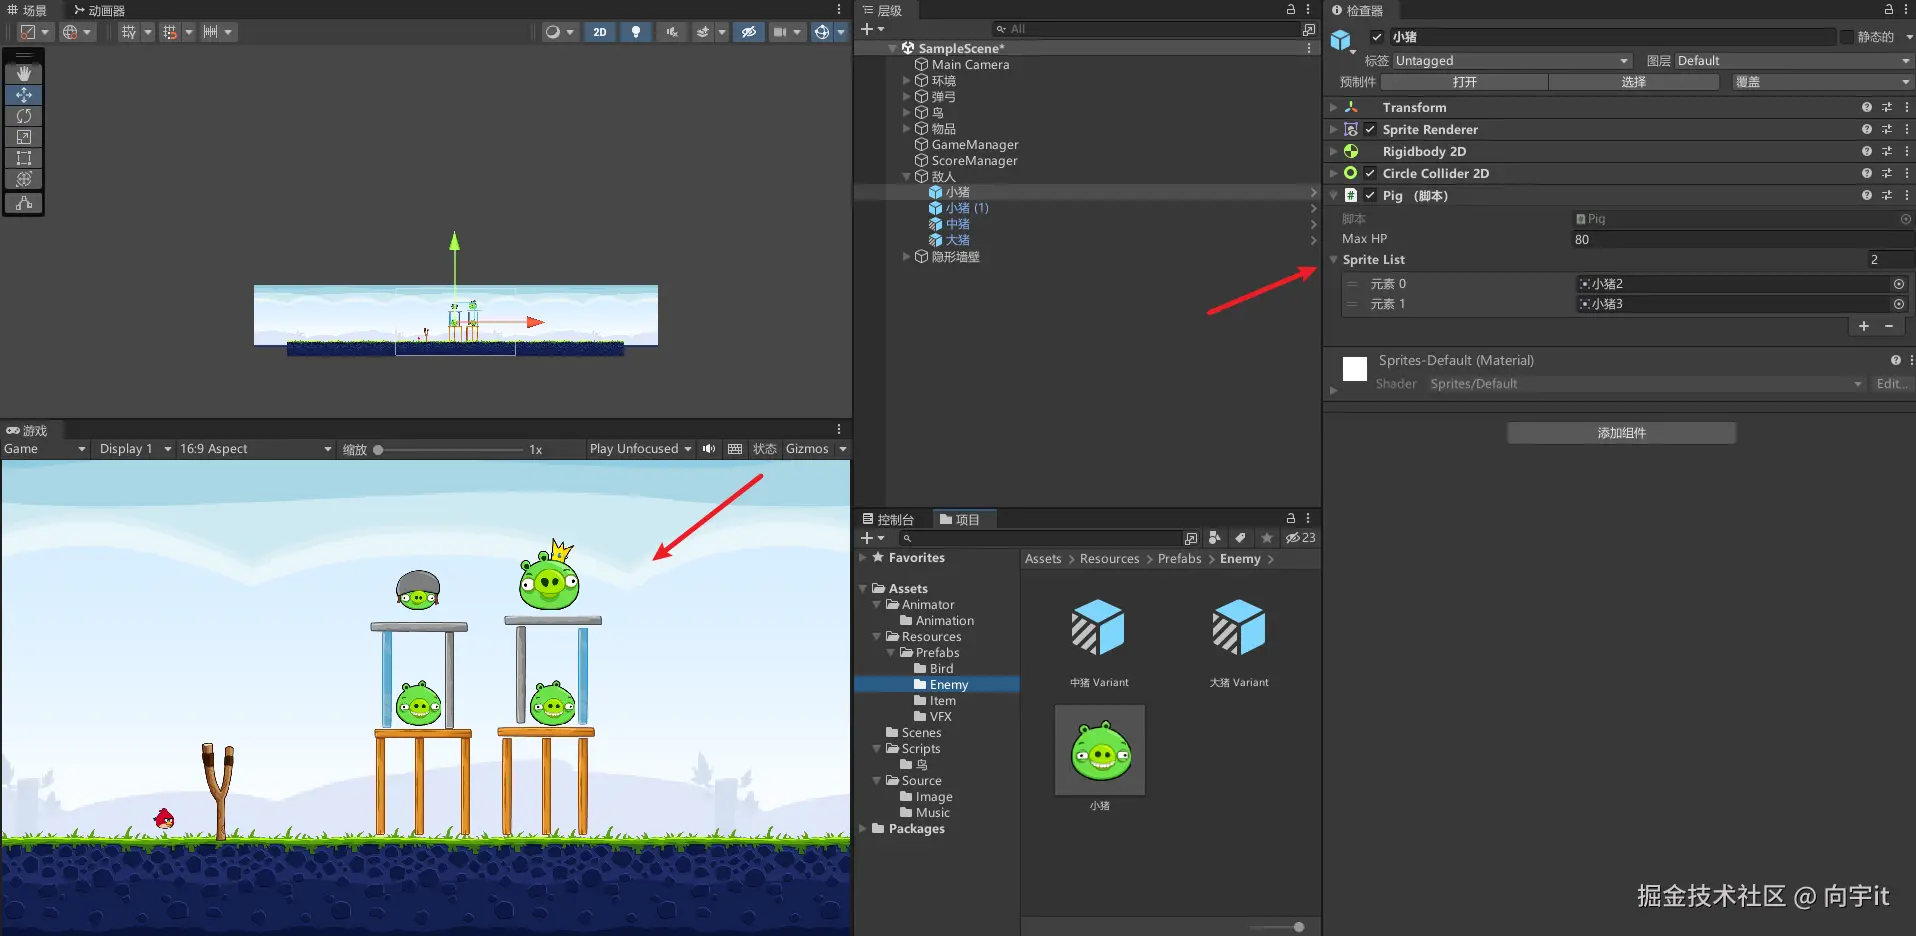Click the Transform component help icon

coord(1866,107)
